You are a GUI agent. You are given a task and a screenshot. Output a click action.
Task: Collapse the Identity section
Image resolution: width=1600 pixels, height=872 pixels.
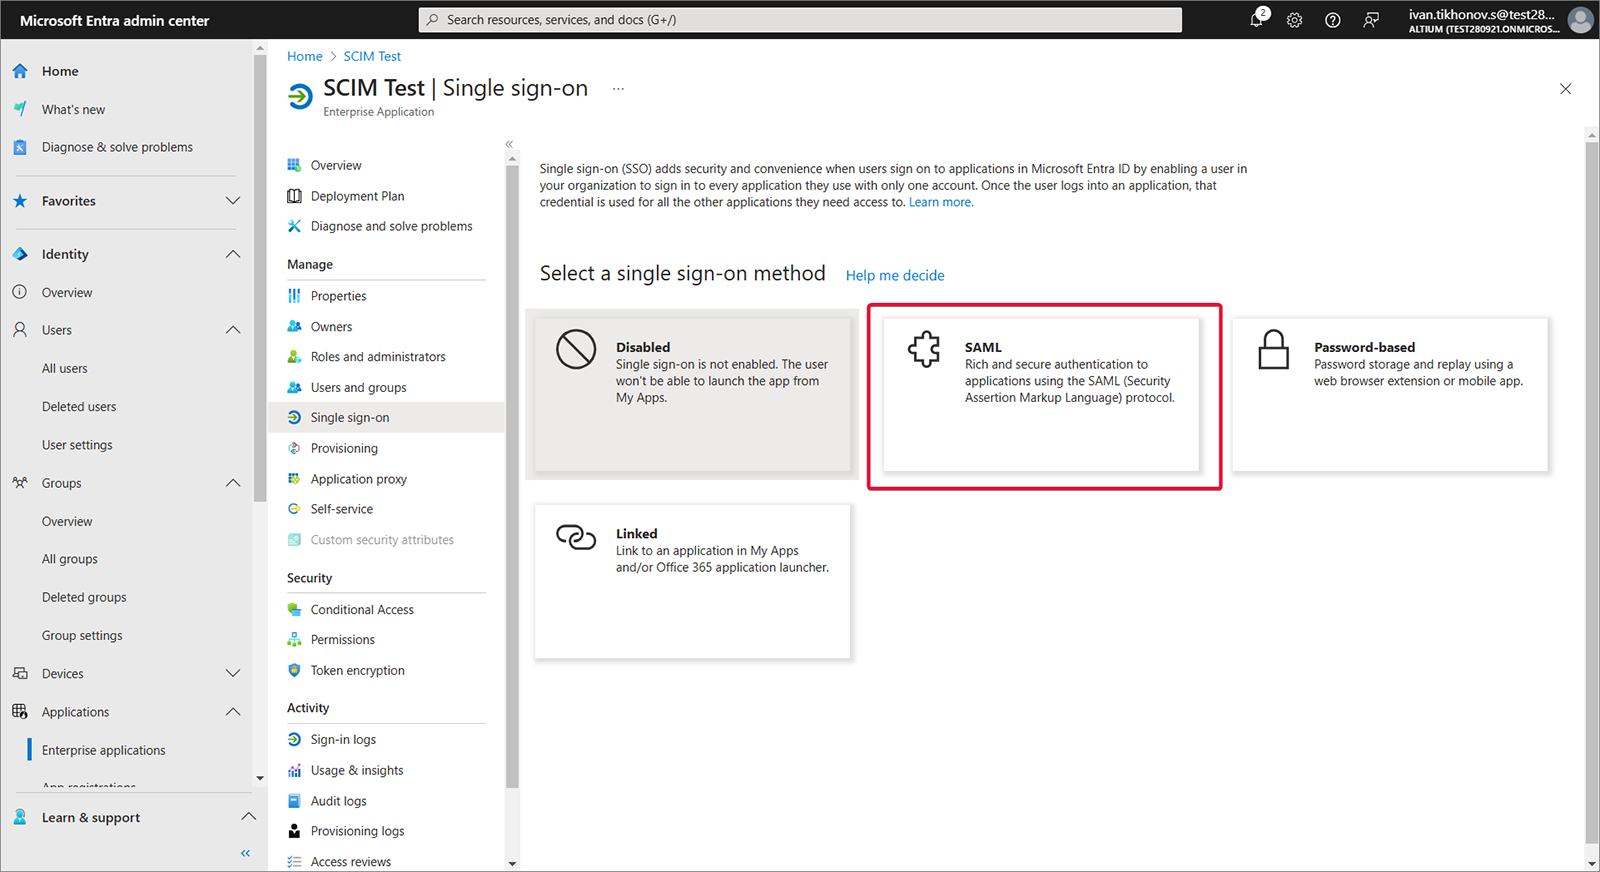[x=233, y=254]
